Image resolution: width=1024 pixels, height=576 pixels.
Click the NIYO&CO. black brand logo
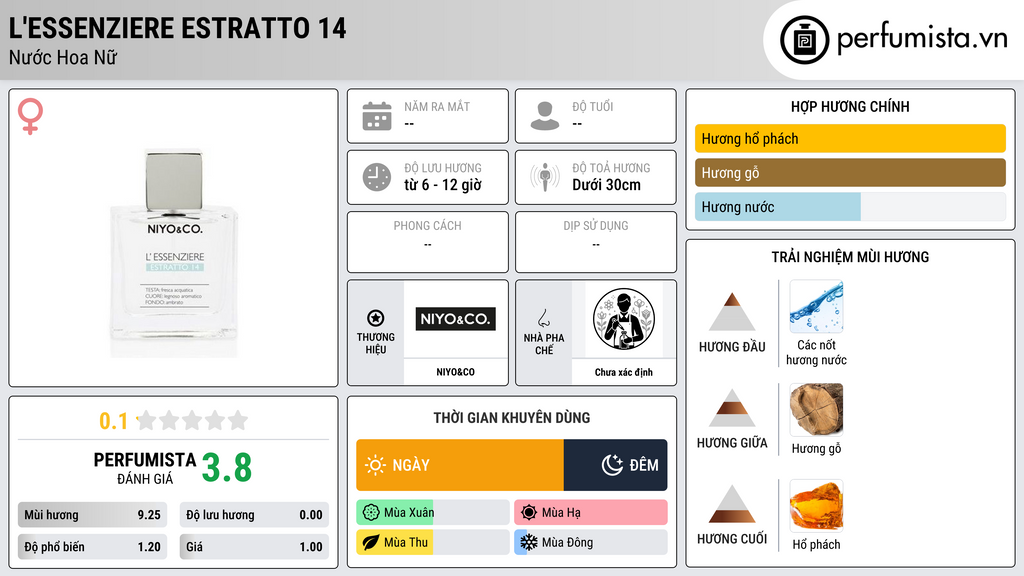click(456, 319)
